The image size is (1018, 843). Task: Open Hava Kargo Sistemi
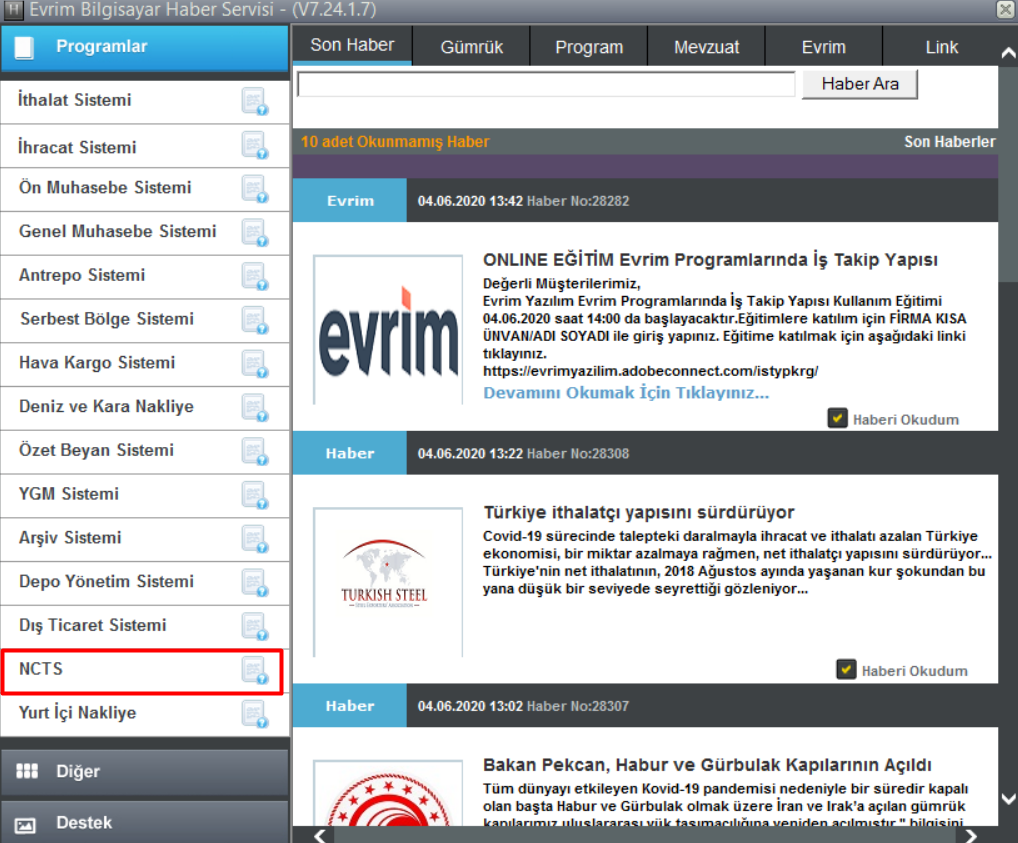pyautogui.click(x=144, y=364)
